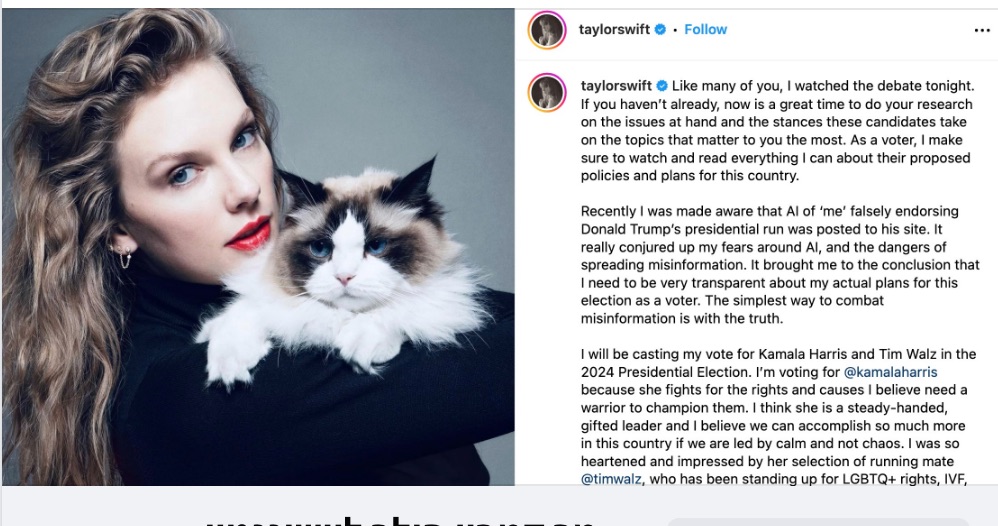
Task: Click the paragraph starting "I will be casting"
Action: click(x=778, y=416)
